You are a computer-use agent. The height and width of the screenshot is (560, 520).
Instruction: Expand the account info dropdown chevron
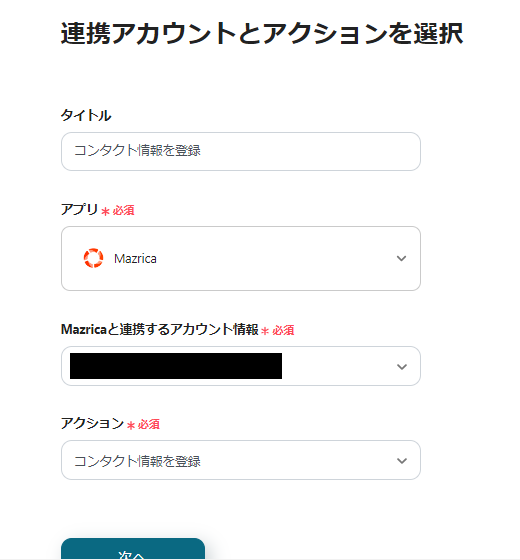coord(401,367)
